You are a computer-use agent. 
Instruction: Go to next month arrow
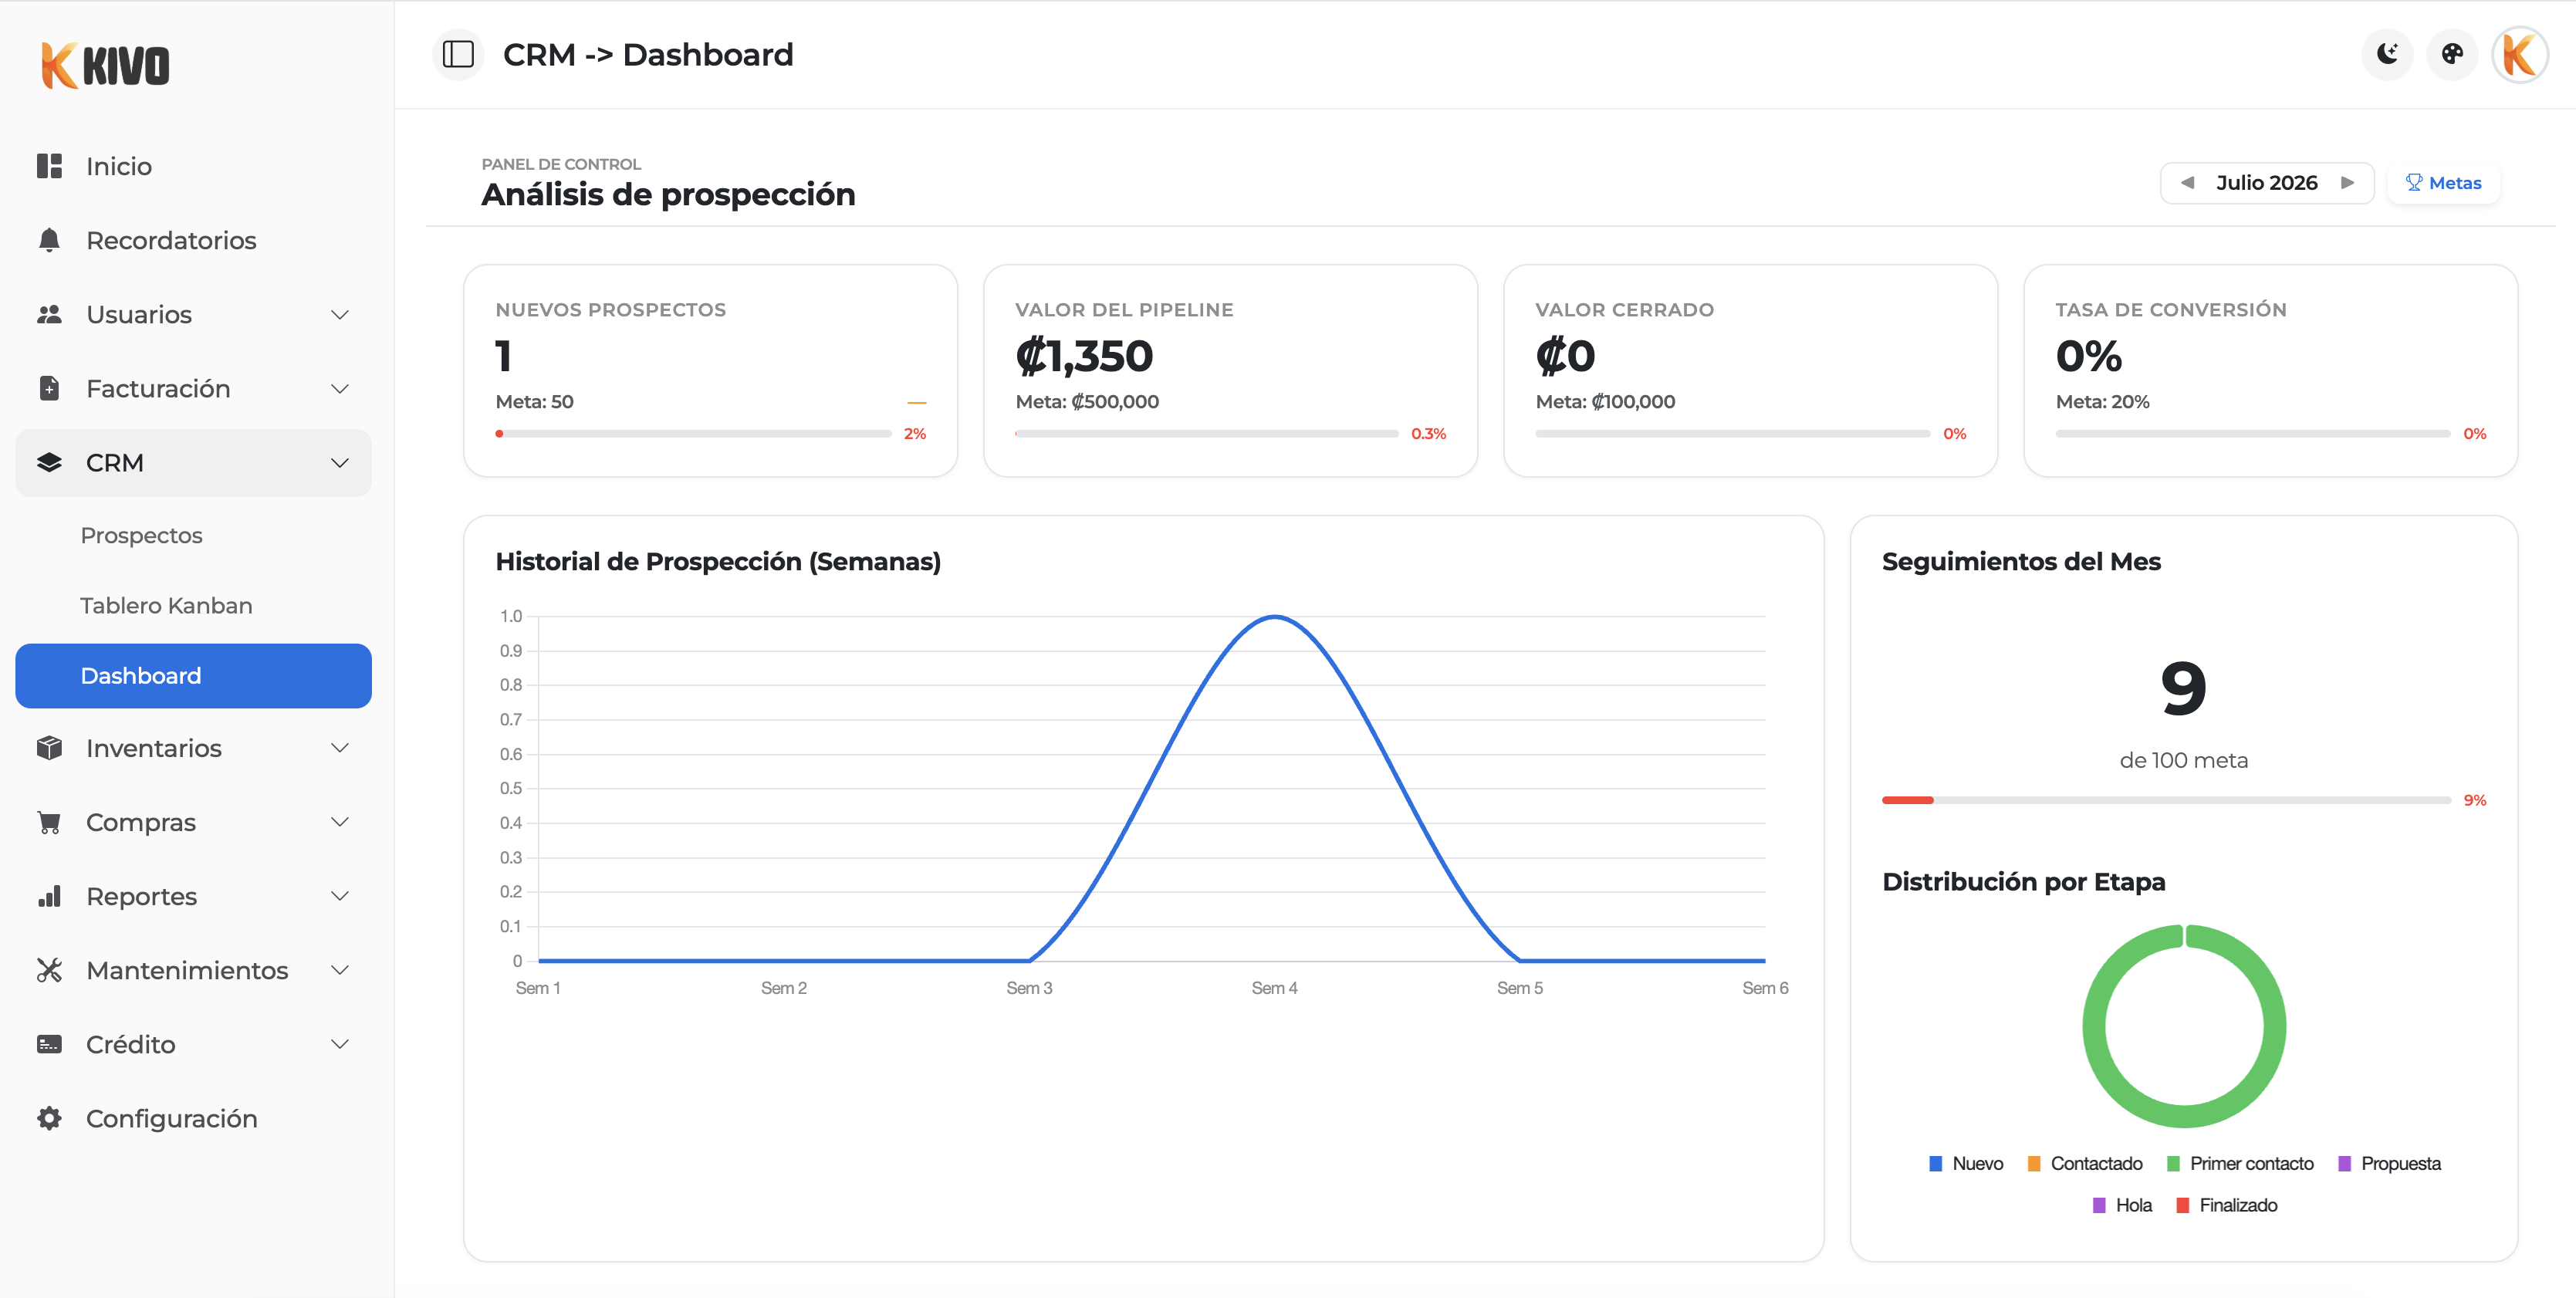(2348, 183)
